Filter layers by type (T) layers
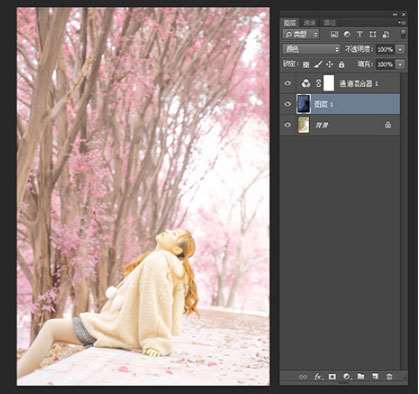This screenshot has width=419, height=394. pos(360,34)
